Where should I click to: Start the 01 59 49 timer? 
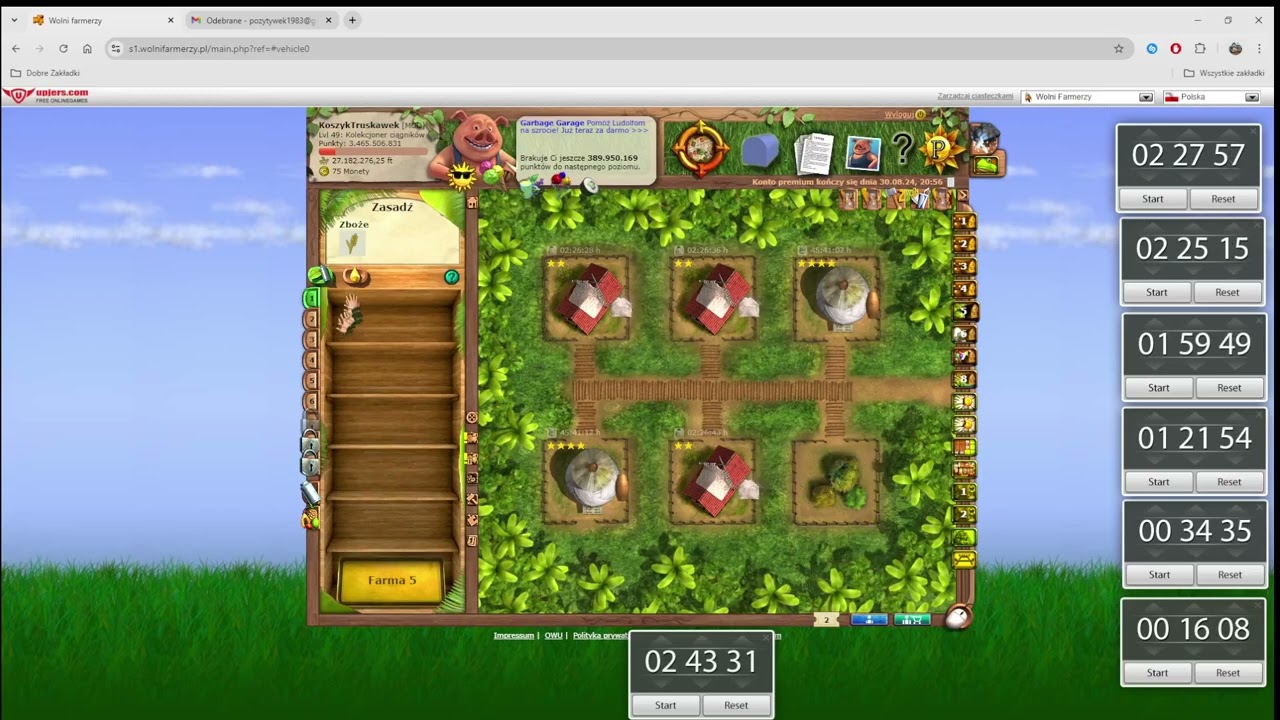(x=1158, y=388)
